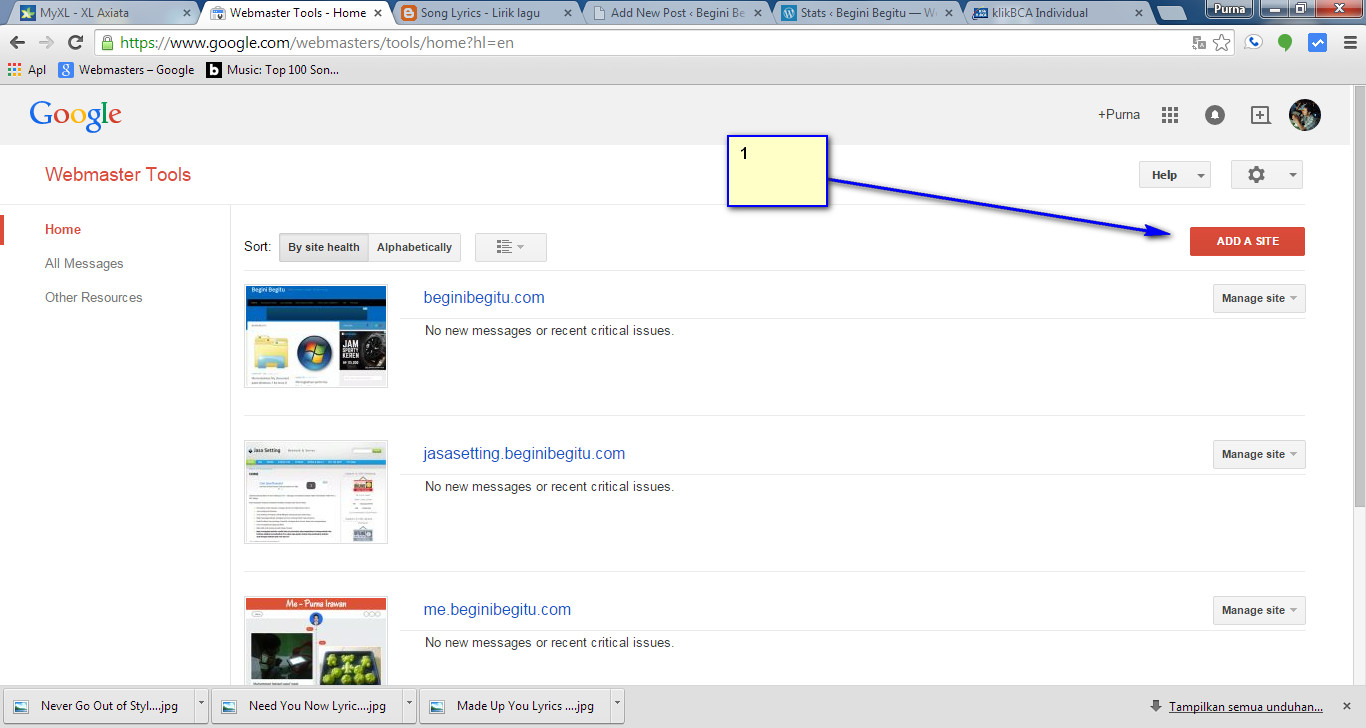The height and width of the screenshot is (728, 1366).
Task: Select Home in the left sidebar
Action: pos(63,229)
